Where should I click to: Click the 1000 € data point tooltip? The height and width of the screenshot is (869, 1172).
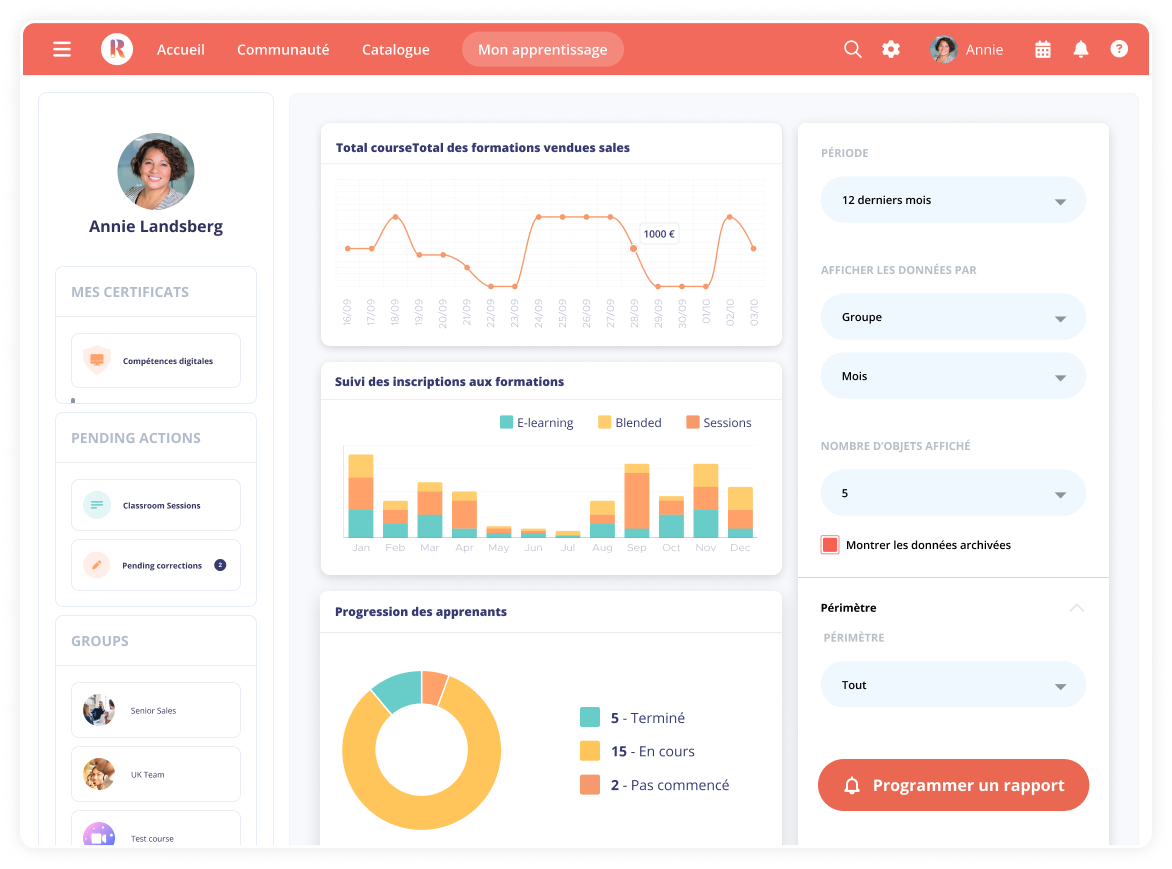click(x=659, y=234)
